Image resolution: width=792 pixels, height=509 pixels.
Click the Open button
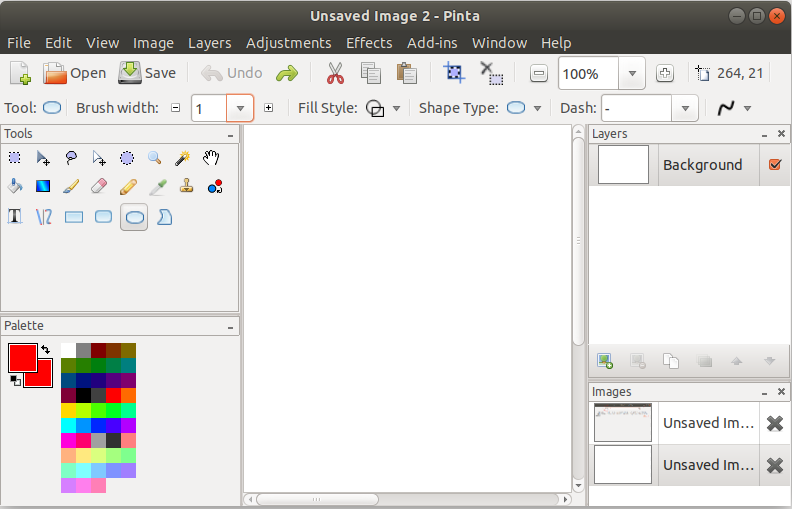click(x=74, y=73)
